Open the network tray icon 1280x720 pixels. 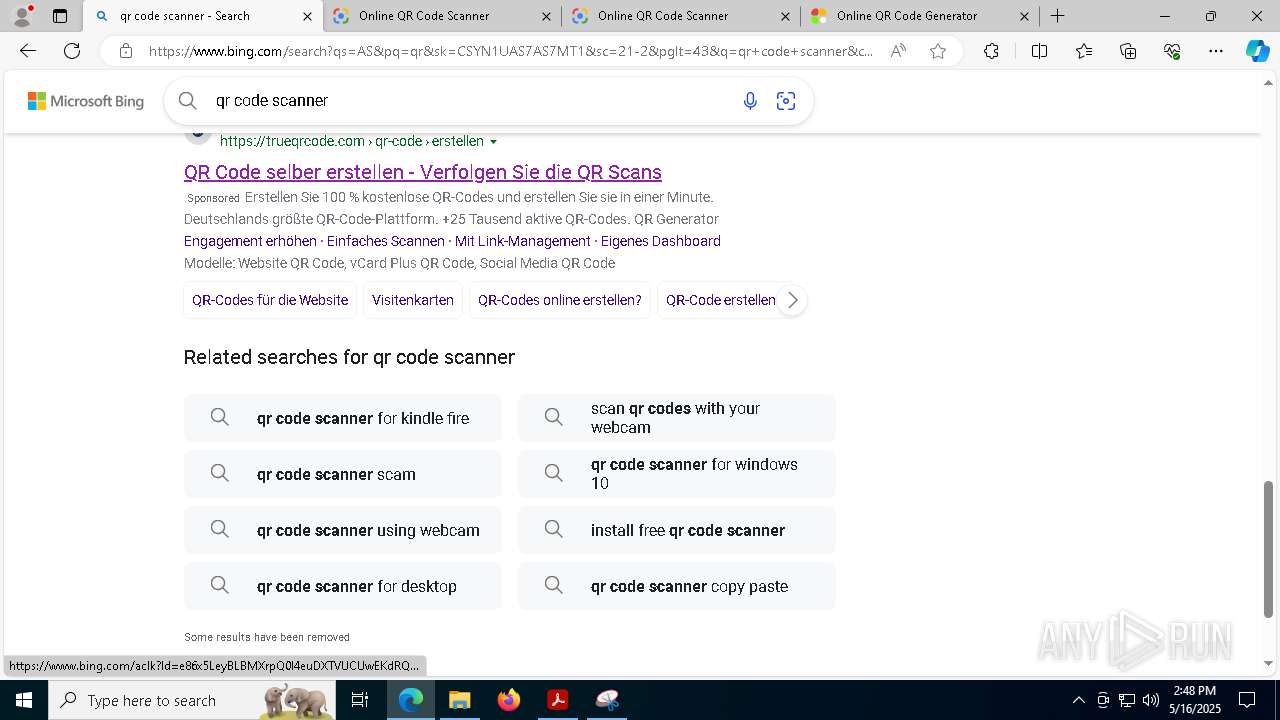point(1127,700)
